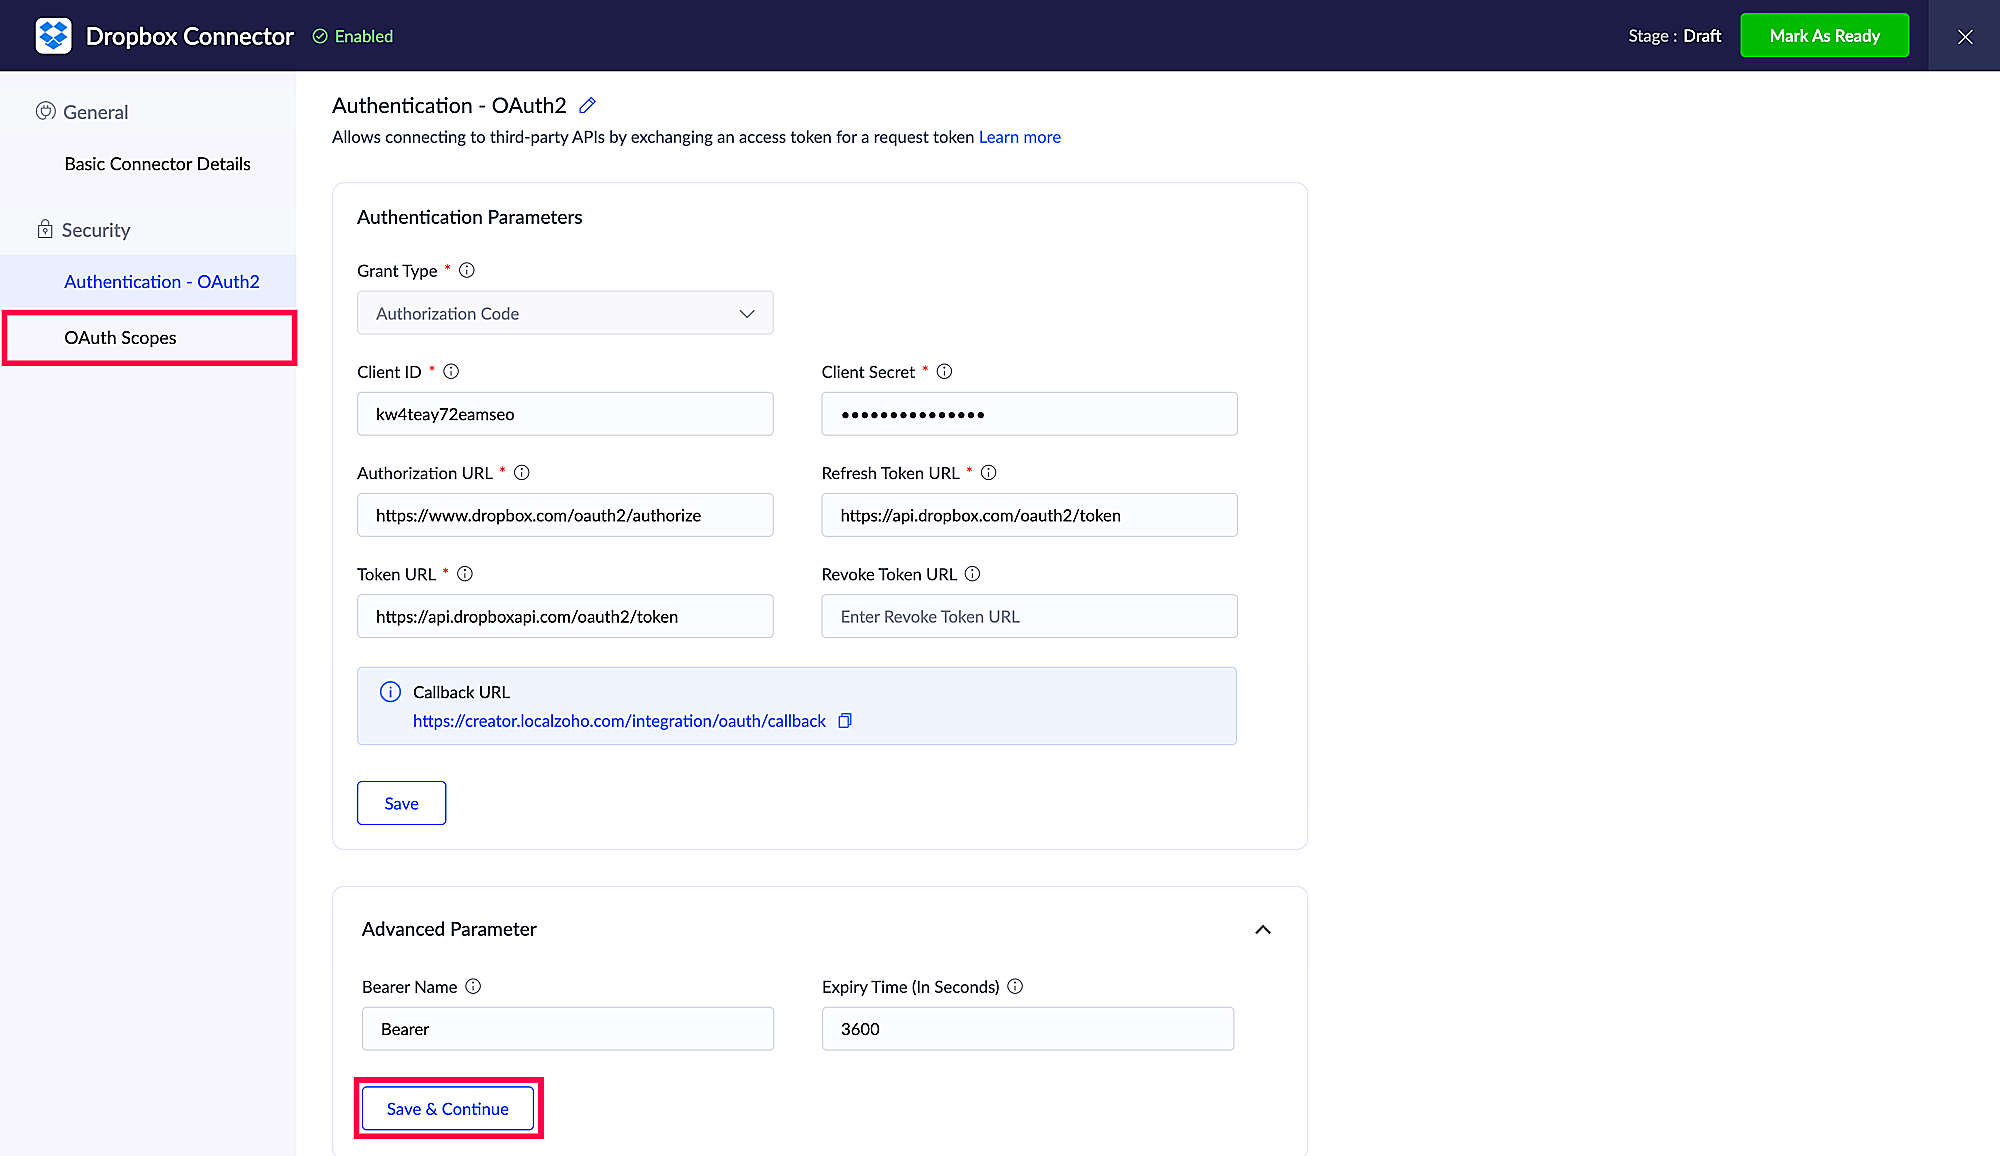The image size is (2000, 1156).
Task: Click the info icon beside Expiry Time
Action: [x=1015, y=986]
